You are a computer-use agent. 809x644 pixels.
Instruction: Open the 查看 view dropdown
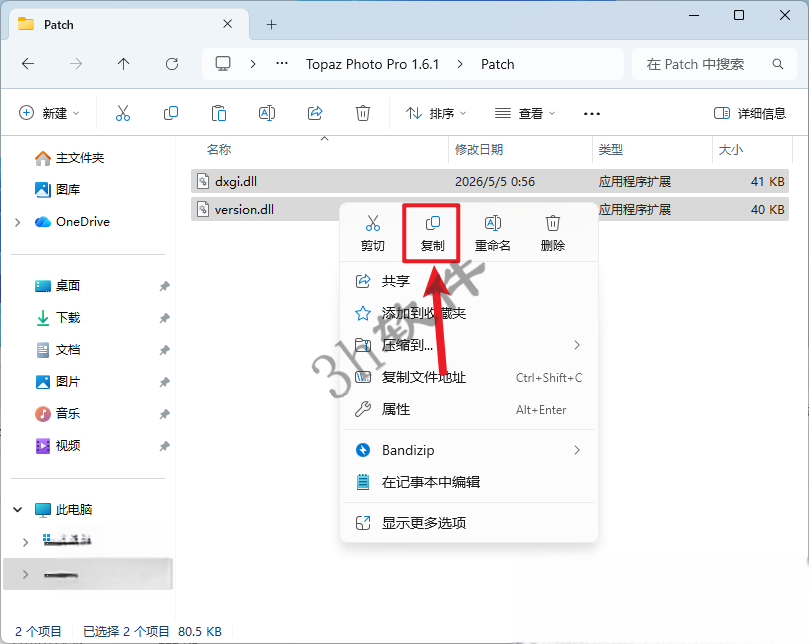(x=525, y=113)
